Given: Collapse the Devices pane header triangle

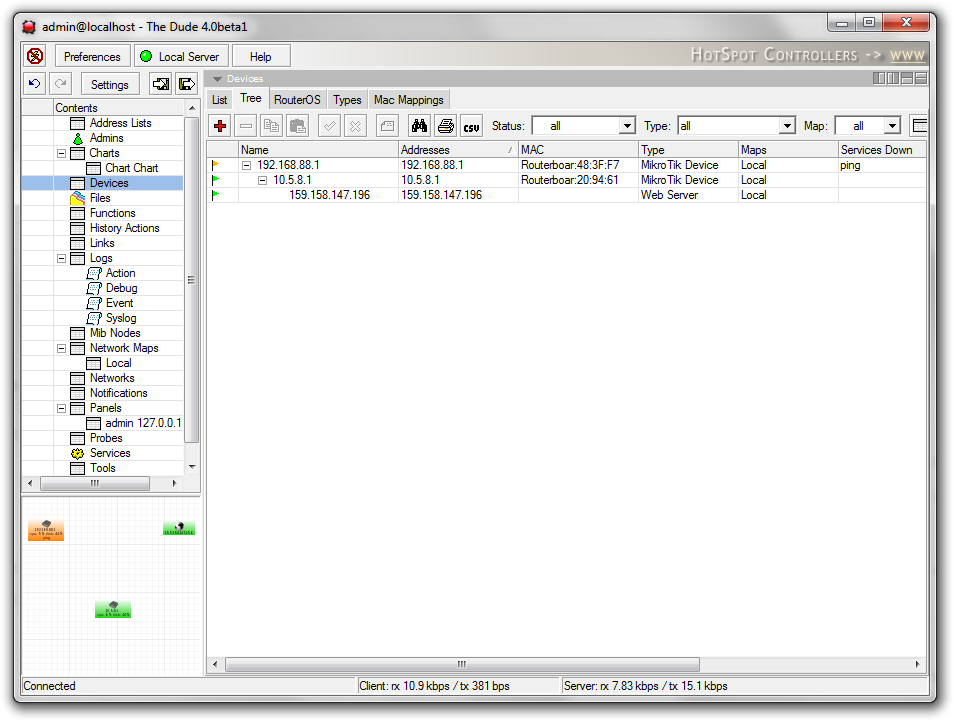Looking at the screenshot, I should pos(217,79).
